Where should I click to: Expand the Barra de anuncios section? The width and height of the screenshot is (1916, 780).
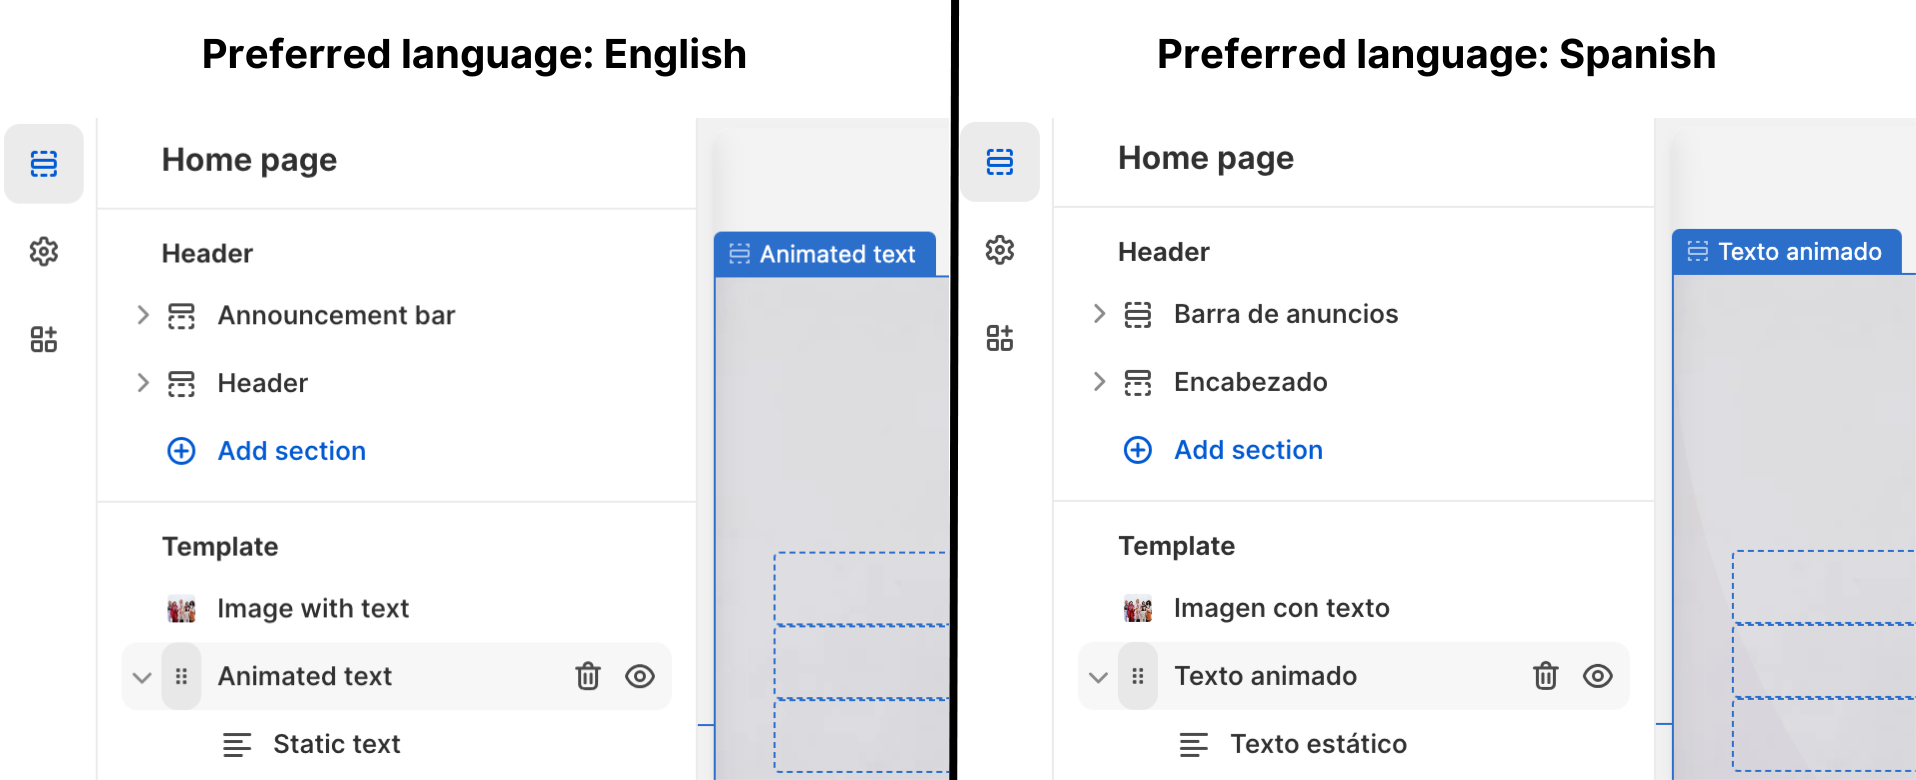[x=1099, y=315]
